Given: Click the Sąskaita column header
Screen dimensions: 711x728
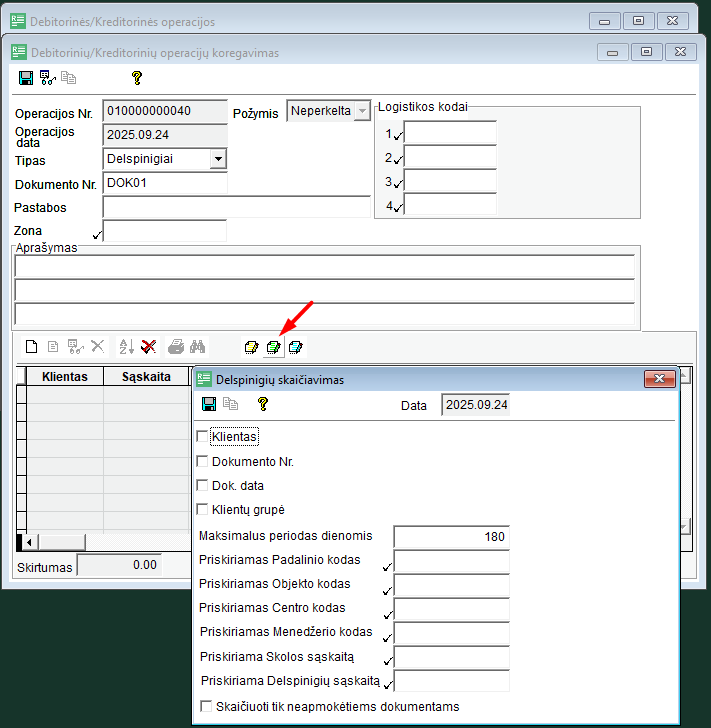Looking at the screenshot, I should (x=146, y=377).
